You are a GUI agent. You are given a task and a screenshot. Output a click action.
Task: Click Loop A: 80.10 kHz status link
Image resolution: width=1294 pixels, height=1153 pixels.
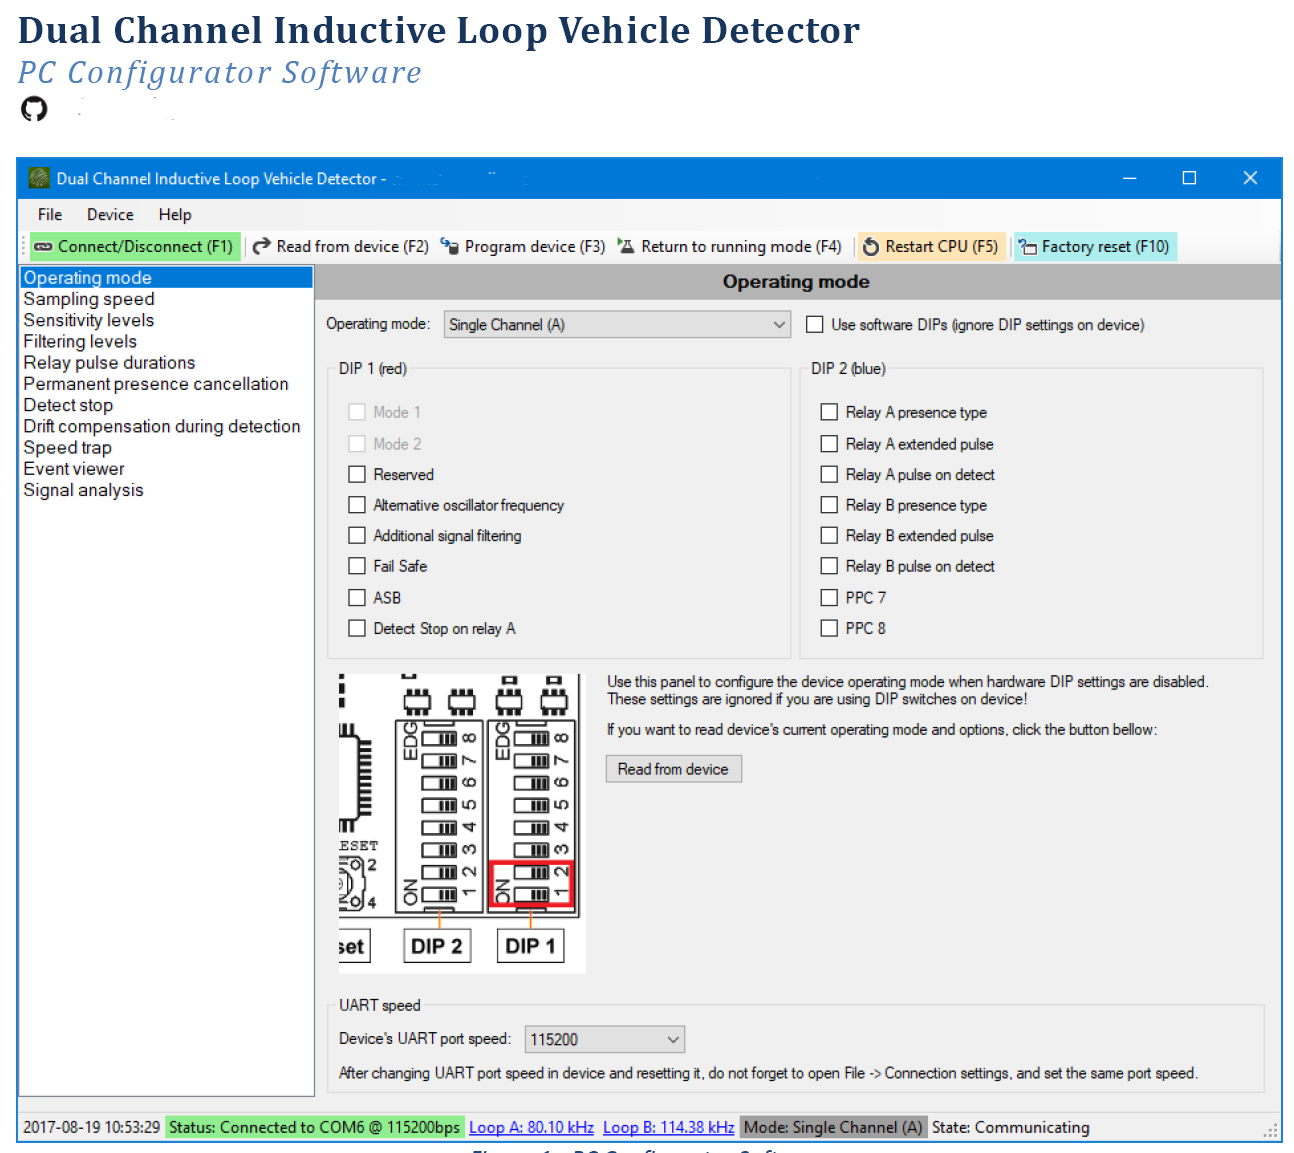click(531, 1127)
